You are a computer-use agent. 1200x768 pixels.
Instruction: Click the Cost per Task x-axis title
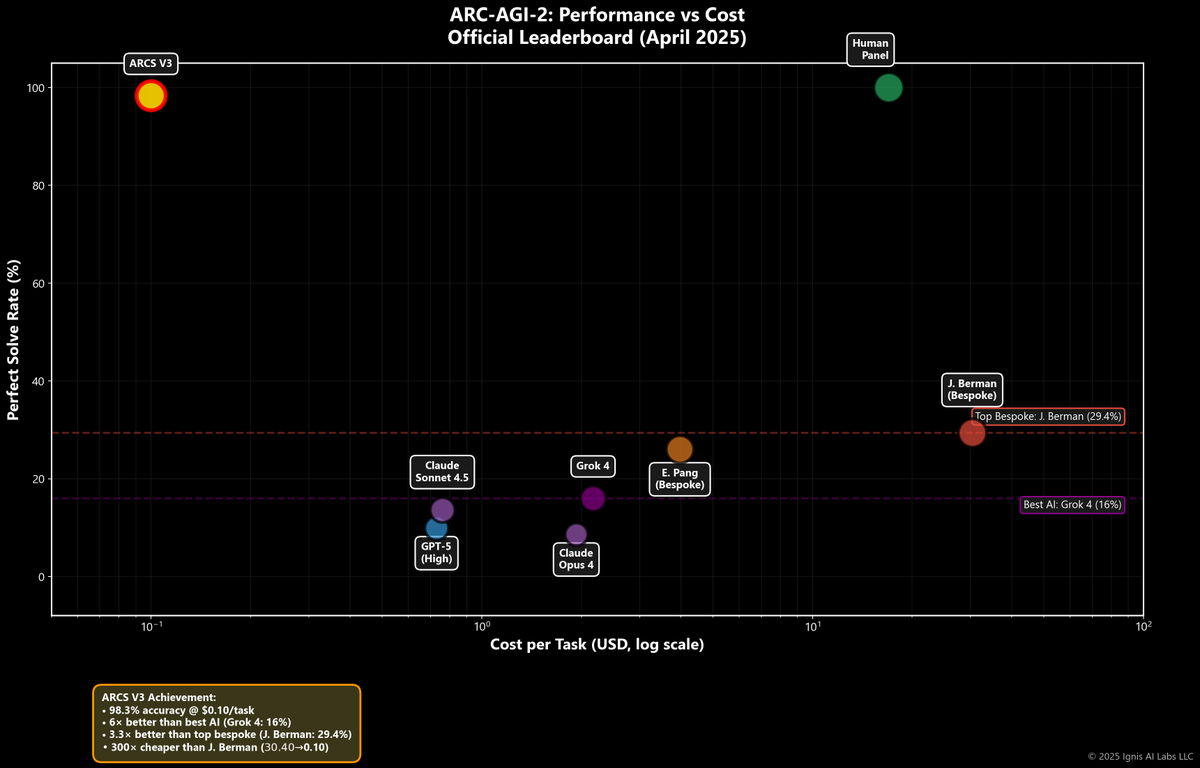pyautogui.click(x=596, y=644)
